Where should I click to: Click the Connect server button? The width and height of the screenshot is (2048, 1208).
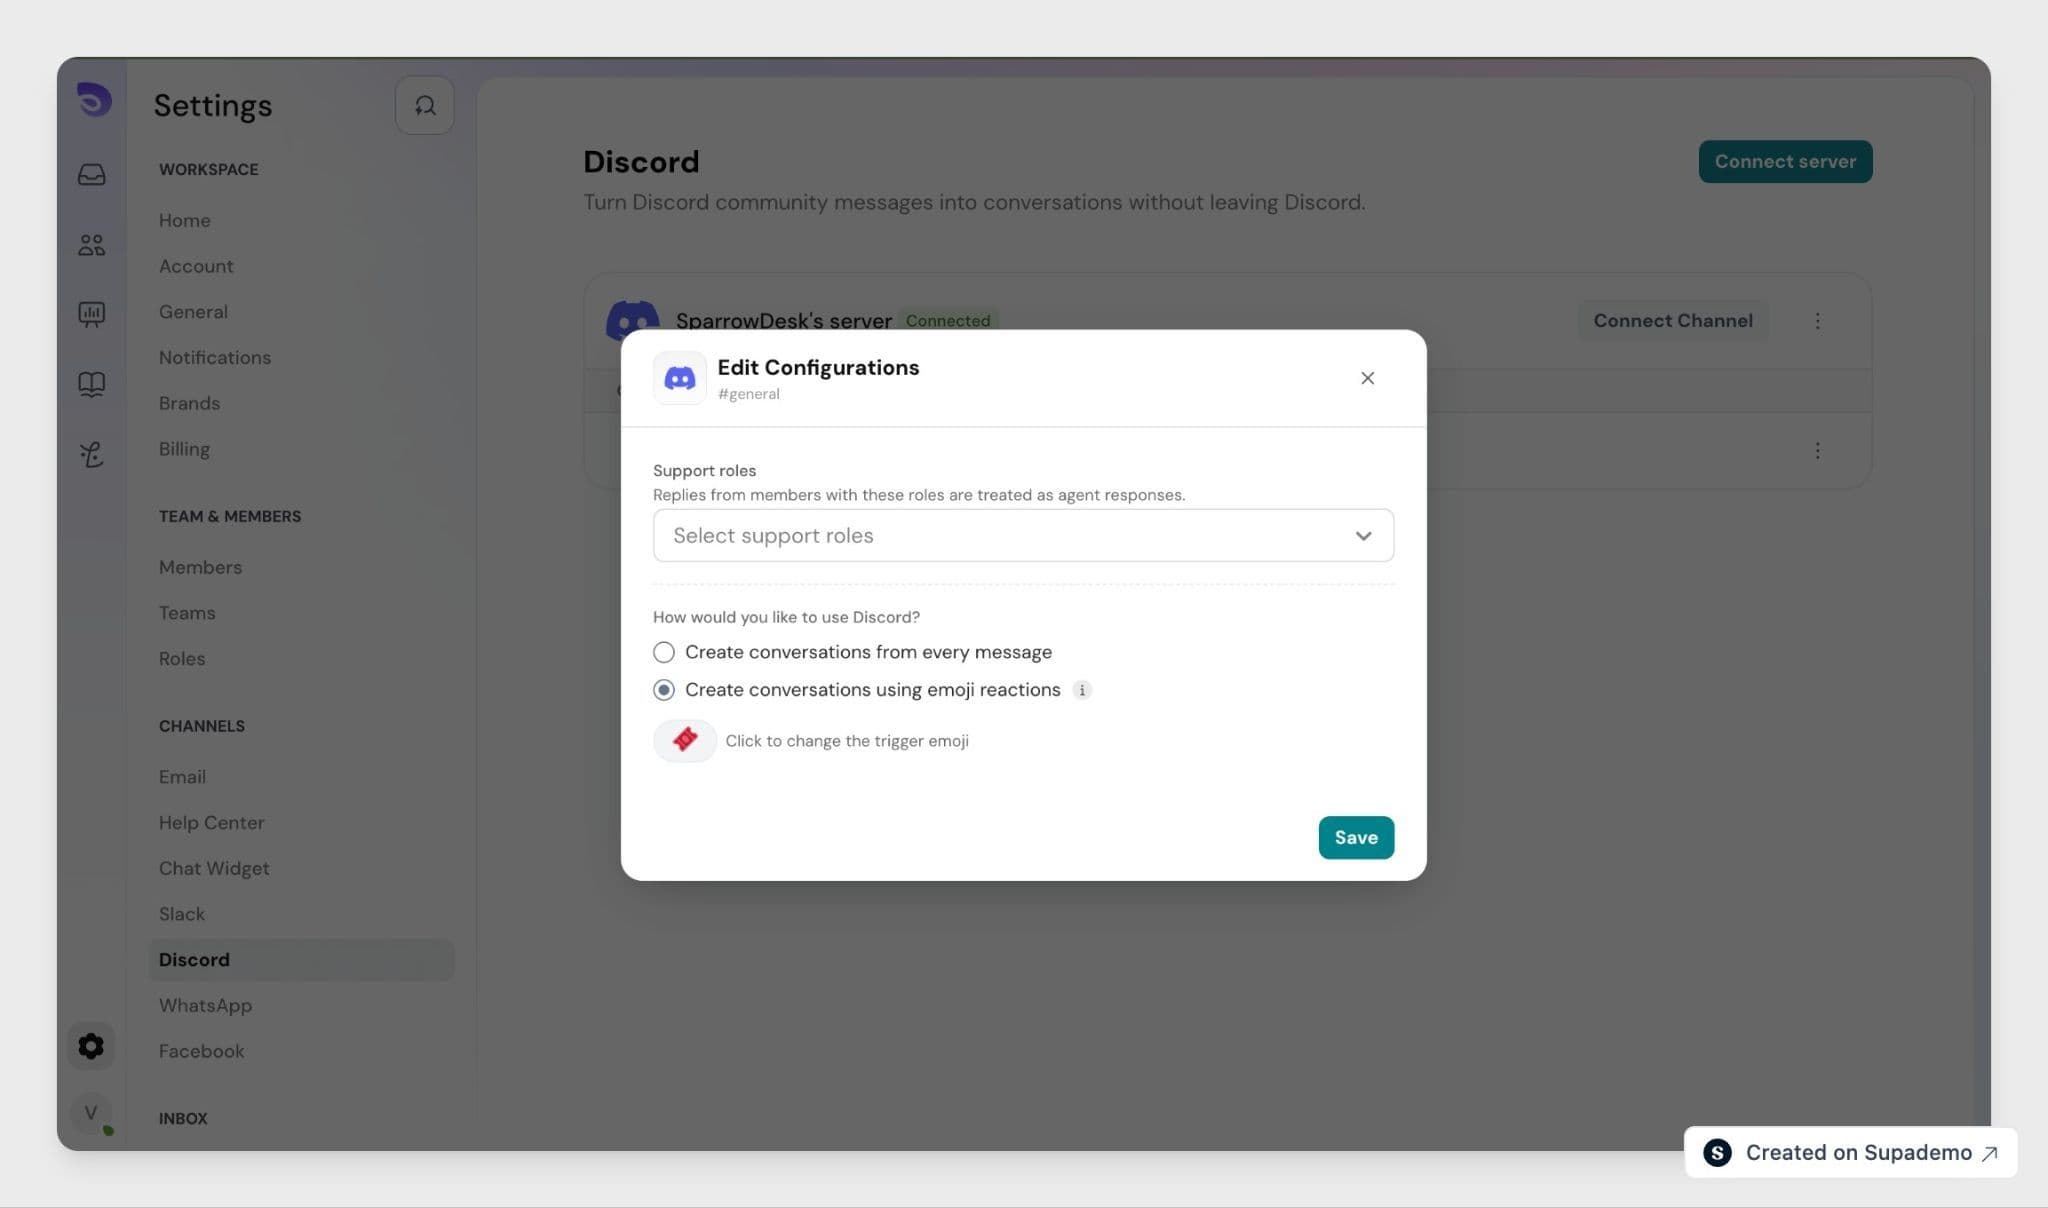pyautogui.click(x=1785, y=161)
